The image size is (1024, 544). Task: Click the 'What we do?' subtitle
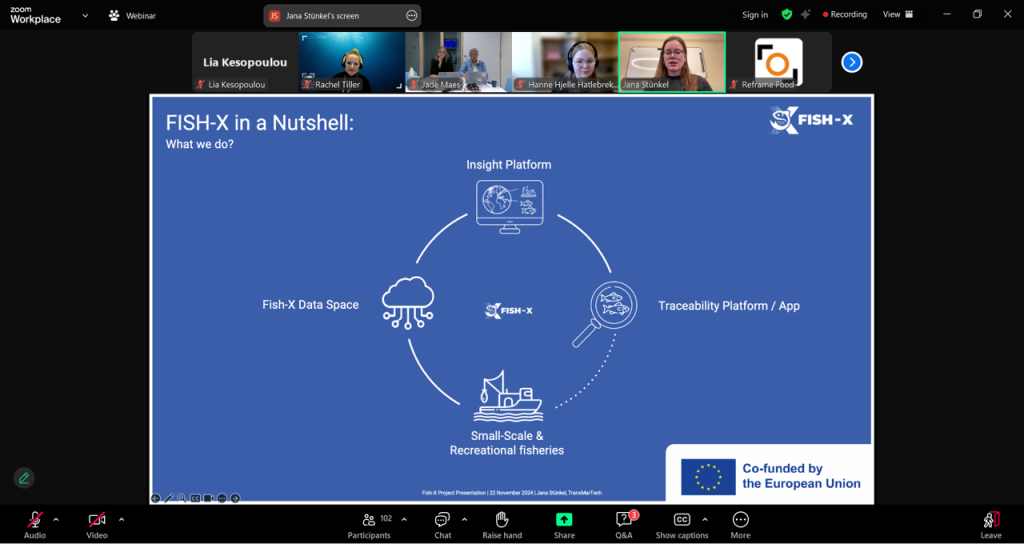(200, 144)
